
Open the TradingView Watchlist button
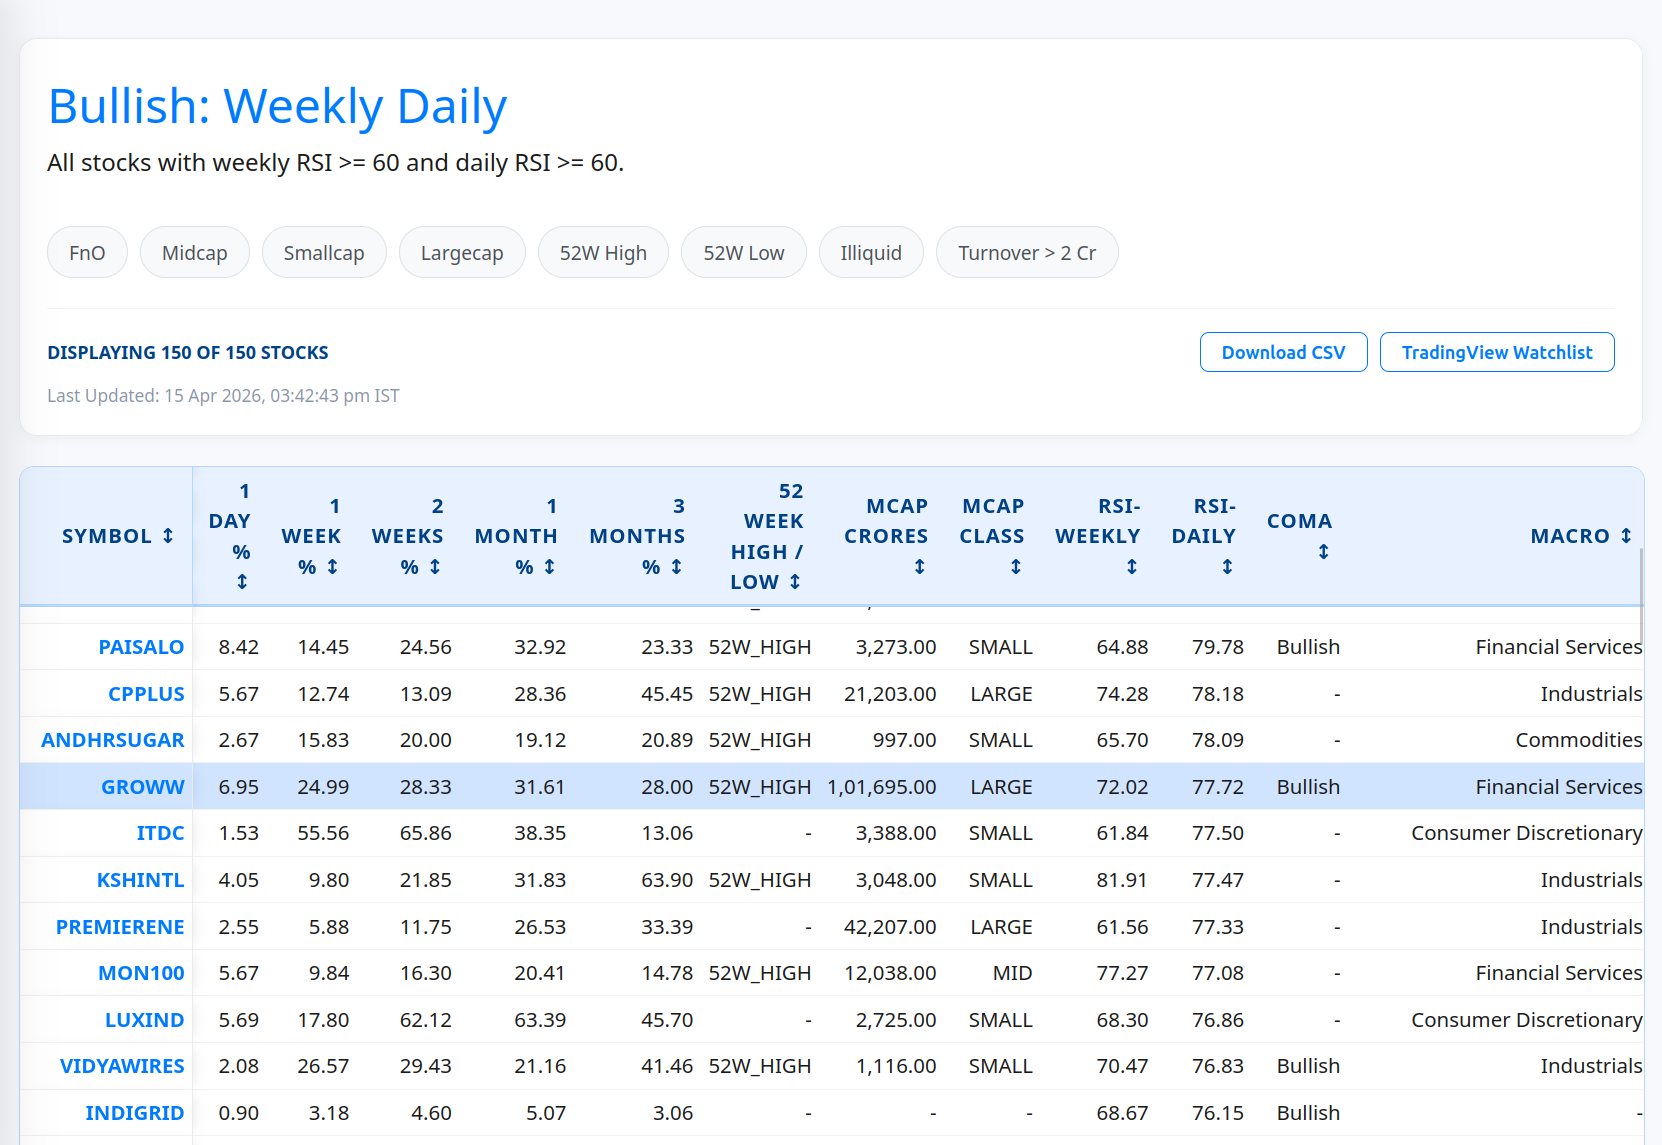point(1497,352)
